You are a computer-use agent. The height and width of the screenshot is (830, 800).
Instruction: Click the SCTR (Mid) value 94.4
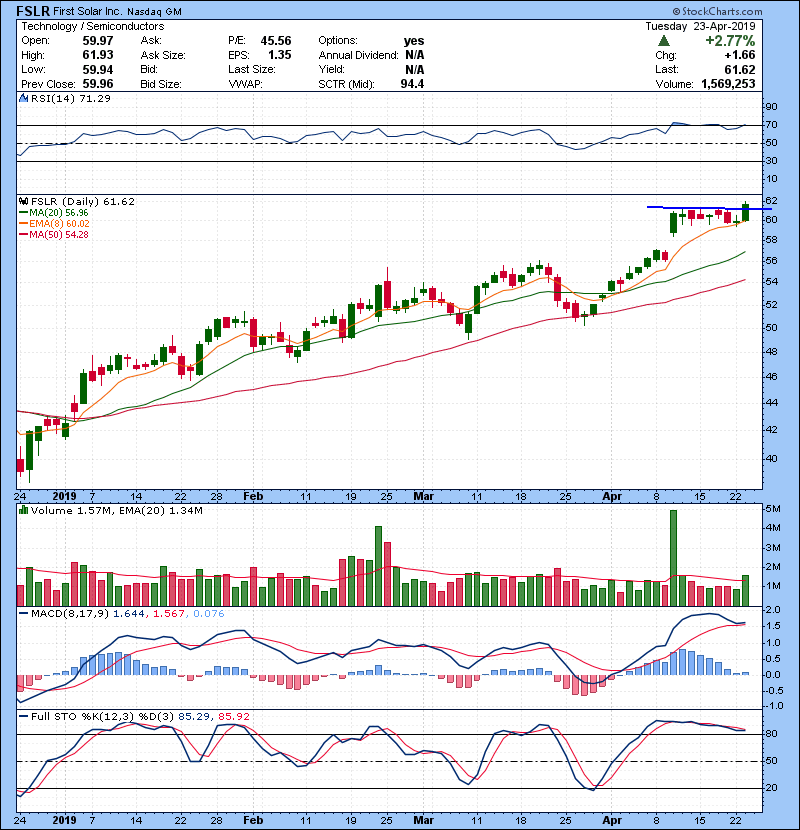pos(412,84)
